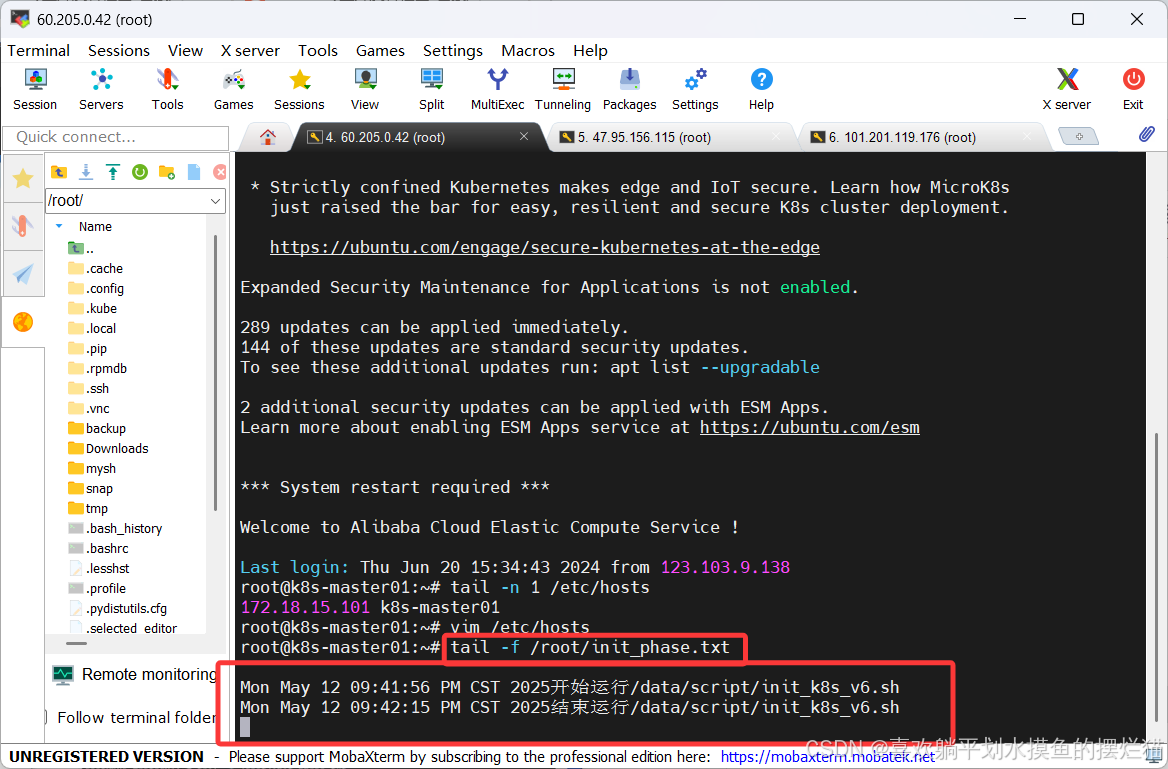Activate the MultiExec toolbar icon

point(498,89)
